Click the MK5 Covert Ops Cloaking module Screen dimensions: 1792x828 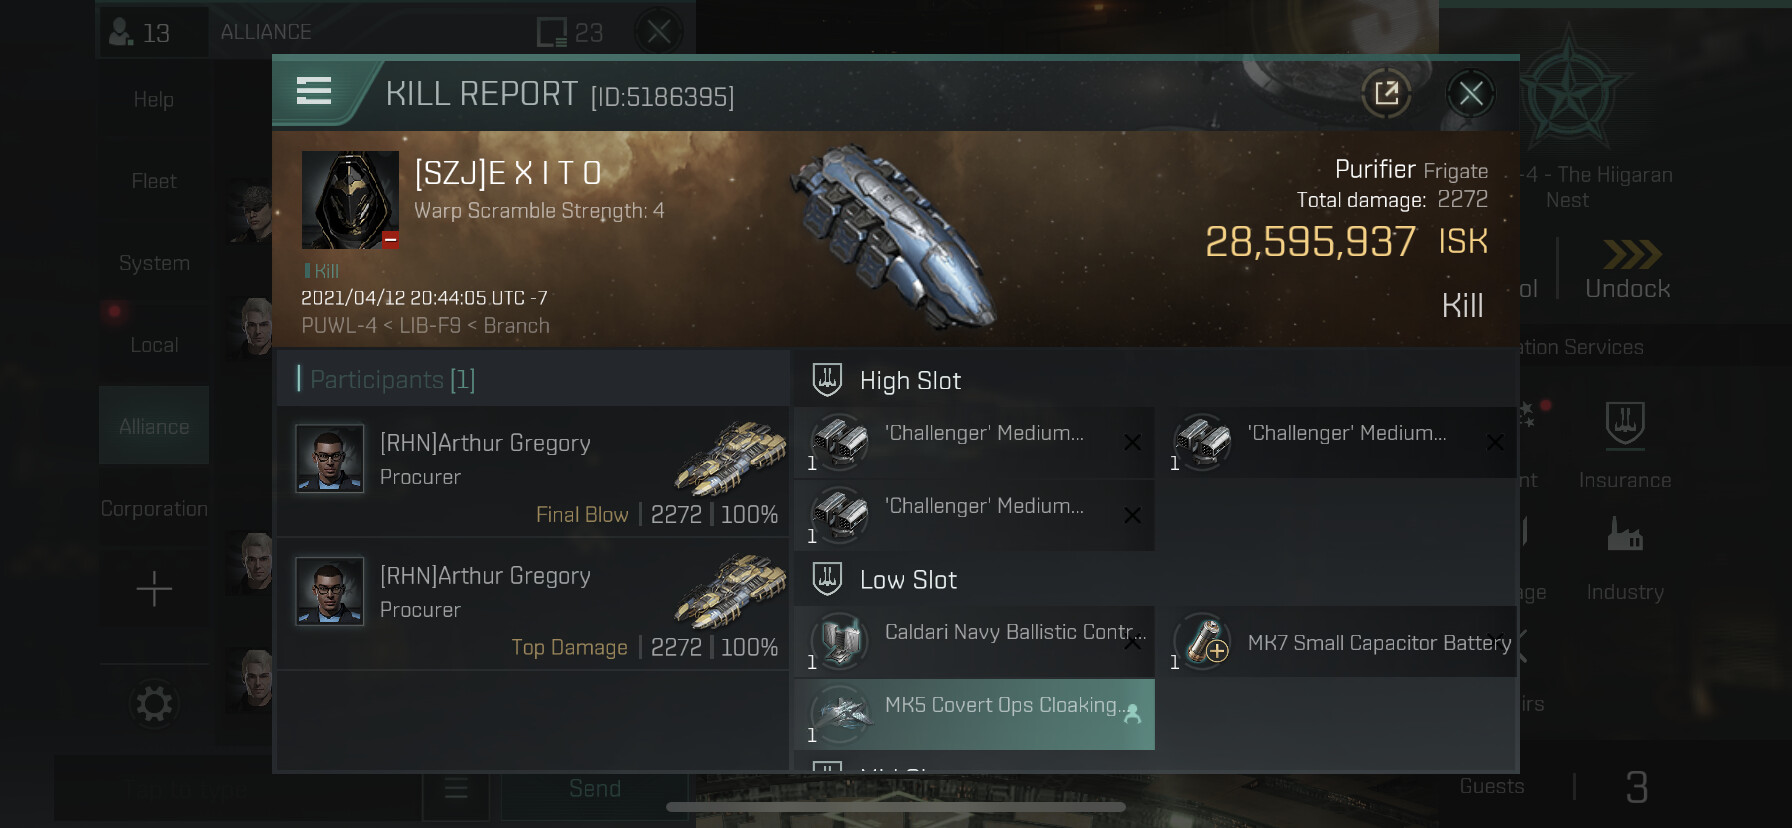pos(974,714)
